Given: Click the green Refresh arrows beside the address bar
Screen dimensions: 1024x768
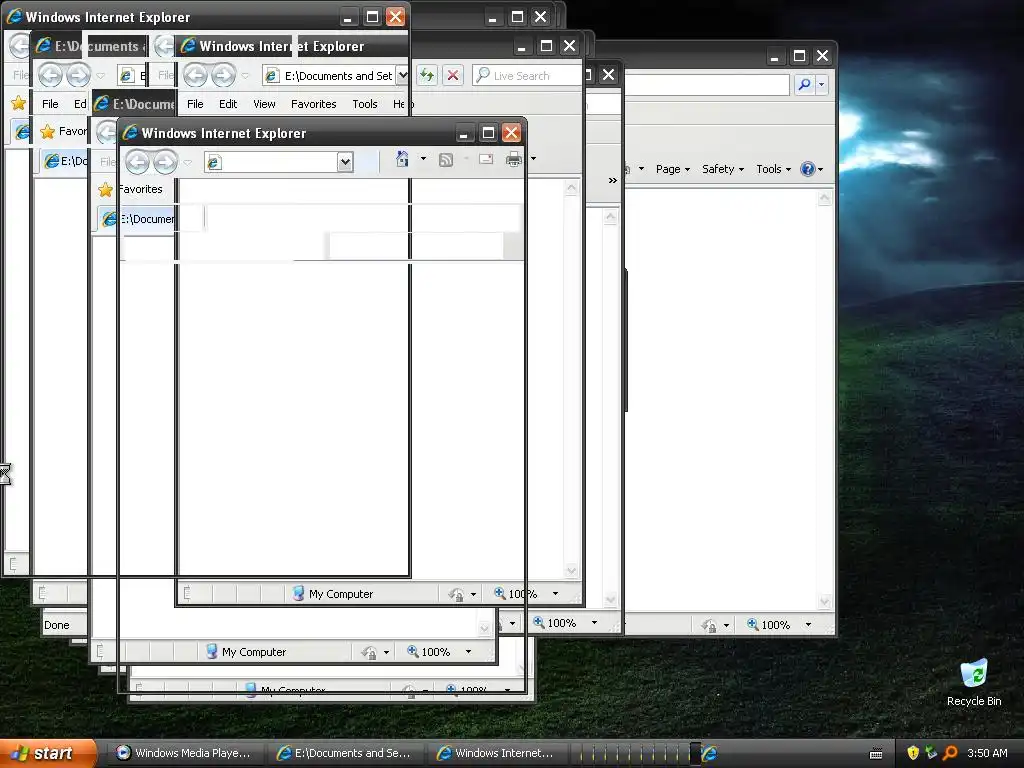Looking at the screenshot, I should (x=426, y=75).
